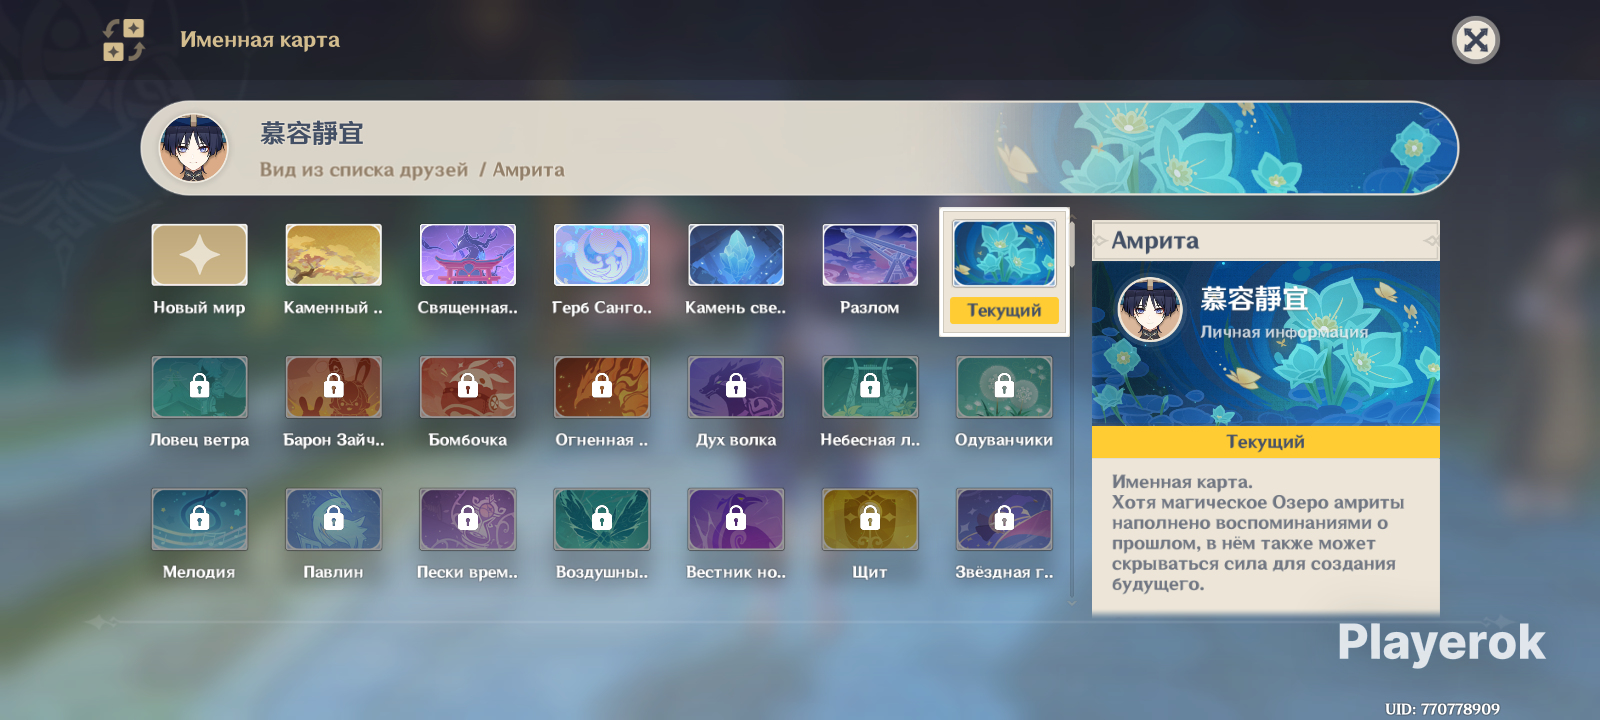Close the Именная карта screen
Screen dimensions: 1600x720
pyautogui.click(x=1475, y=40)
